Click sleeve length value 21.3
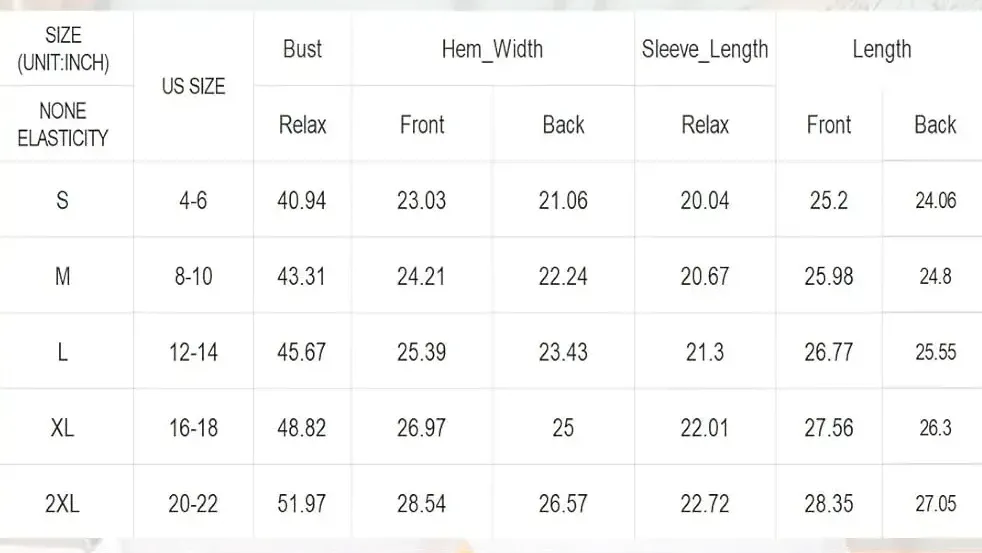The image size is (982, 553). point(705,352)
